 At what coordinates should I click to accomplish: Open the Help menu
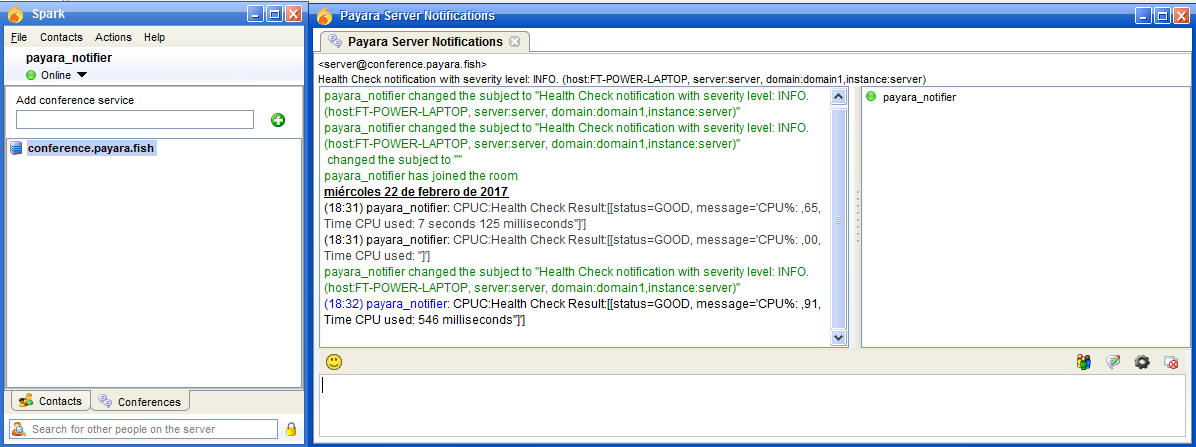[154, 37]
